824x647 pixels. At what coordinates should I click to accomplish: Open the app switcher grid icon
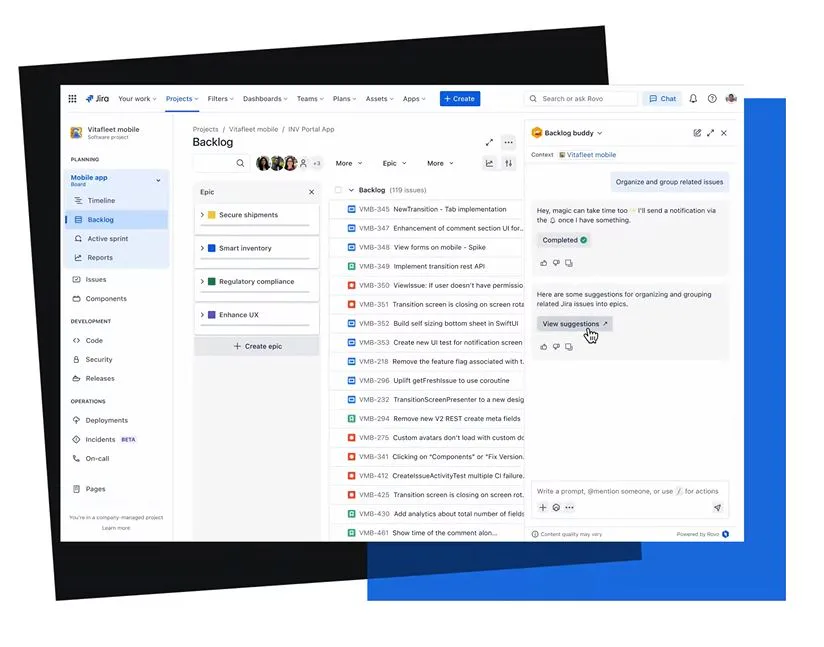73,99
